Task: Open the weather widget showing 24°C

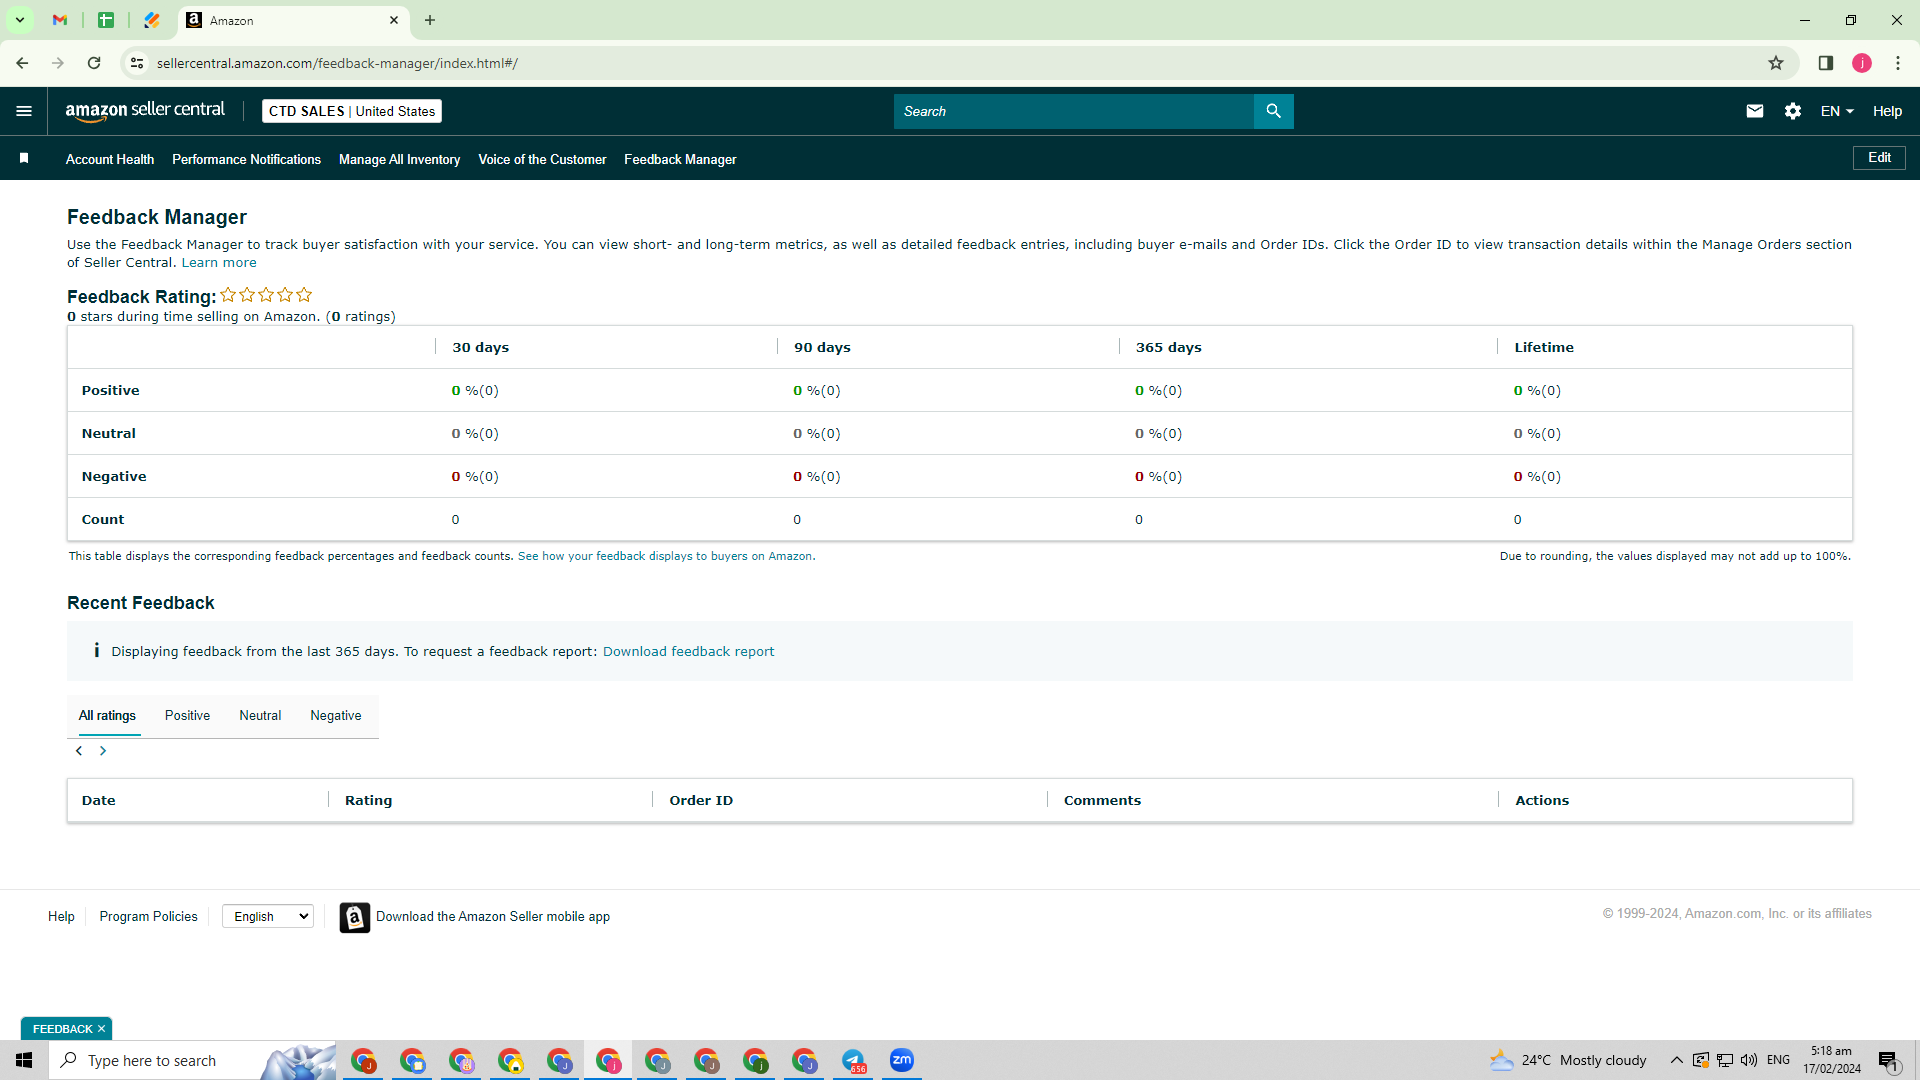Action: click(1567, 1060)
